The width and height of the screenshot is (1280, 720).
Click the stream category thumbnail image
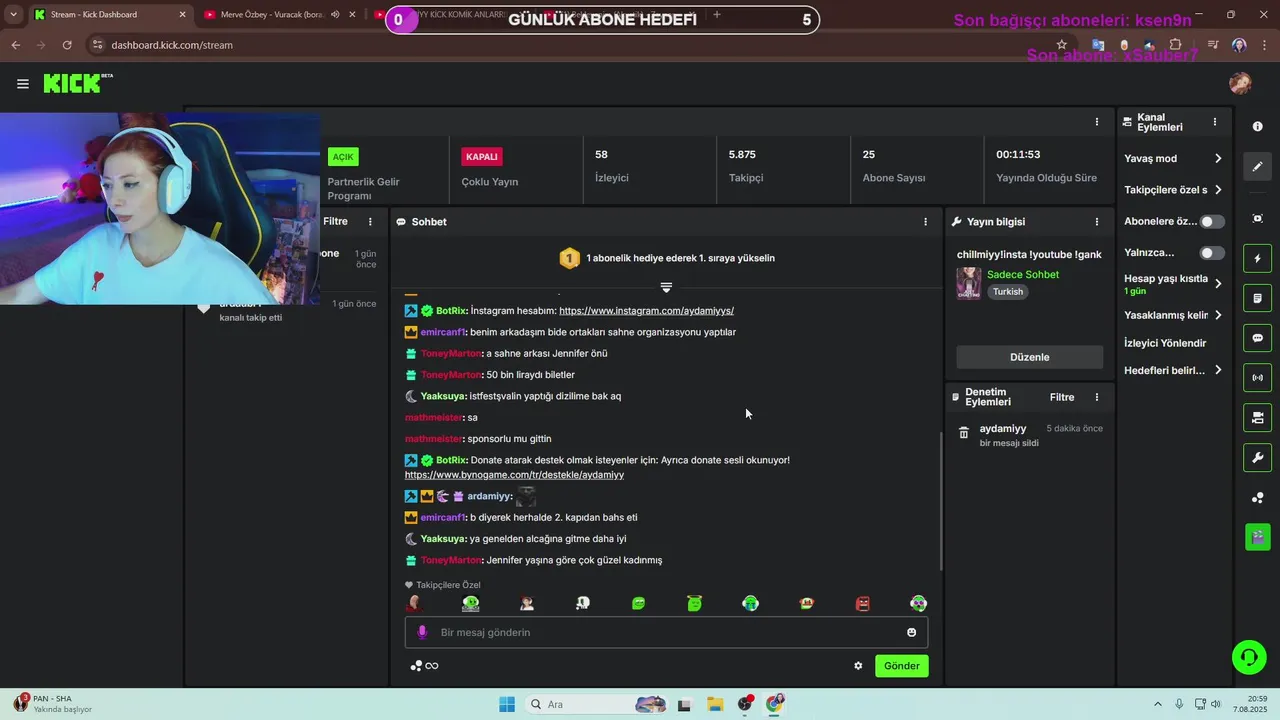coord(968,283)
